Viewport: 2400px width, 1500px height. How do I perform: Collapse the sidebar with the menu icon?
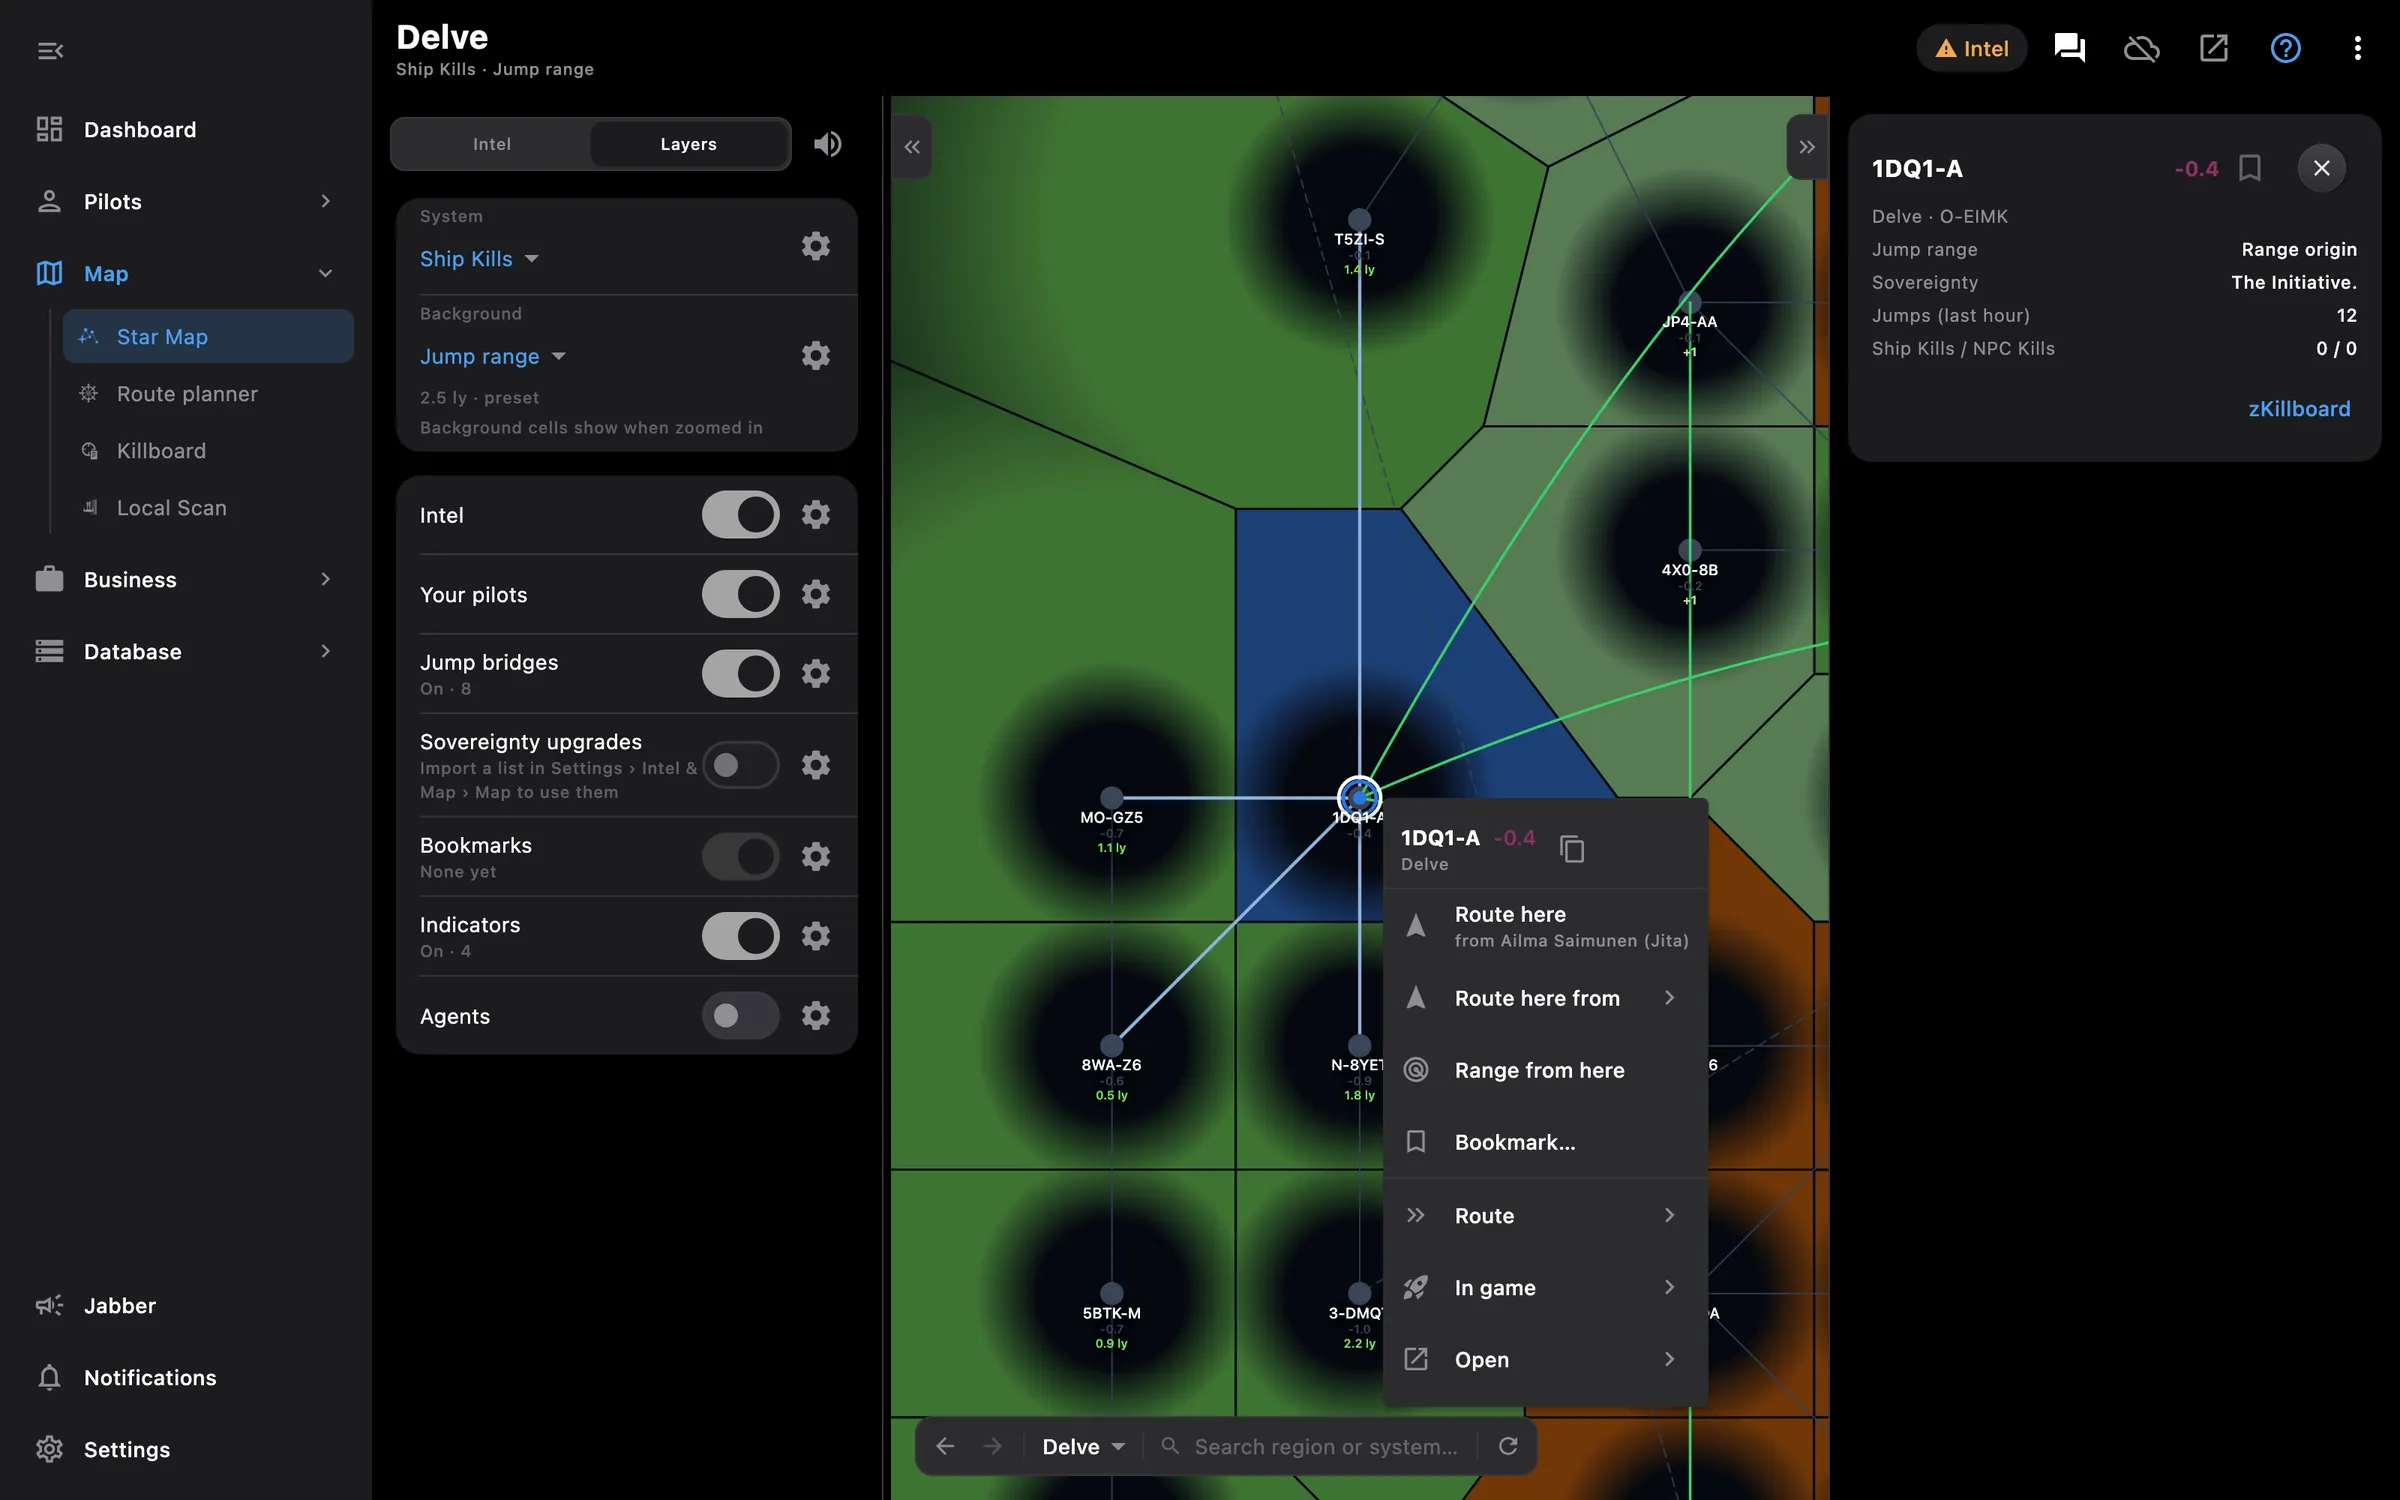[50, 50]
